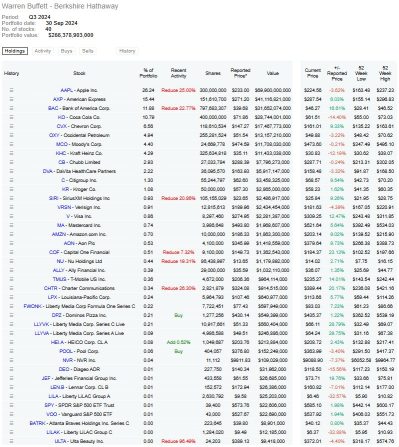Open history icon in the Chevron Corp. row
The width and height of the screenshot is (399, 447).
point(12,126)
